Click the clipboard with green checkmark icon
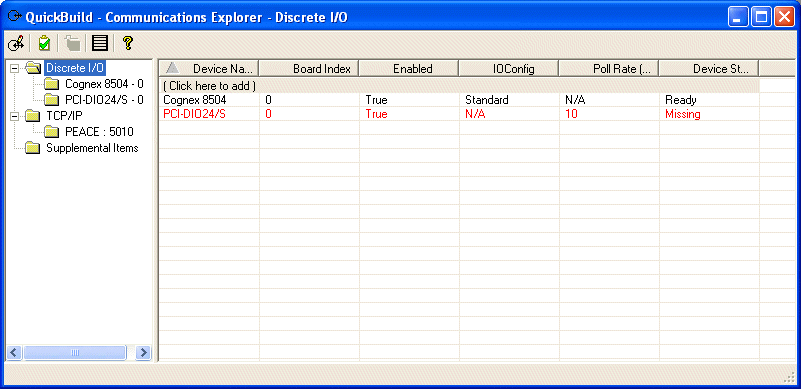This screenshot has width=801, height=389. point(44,43)
